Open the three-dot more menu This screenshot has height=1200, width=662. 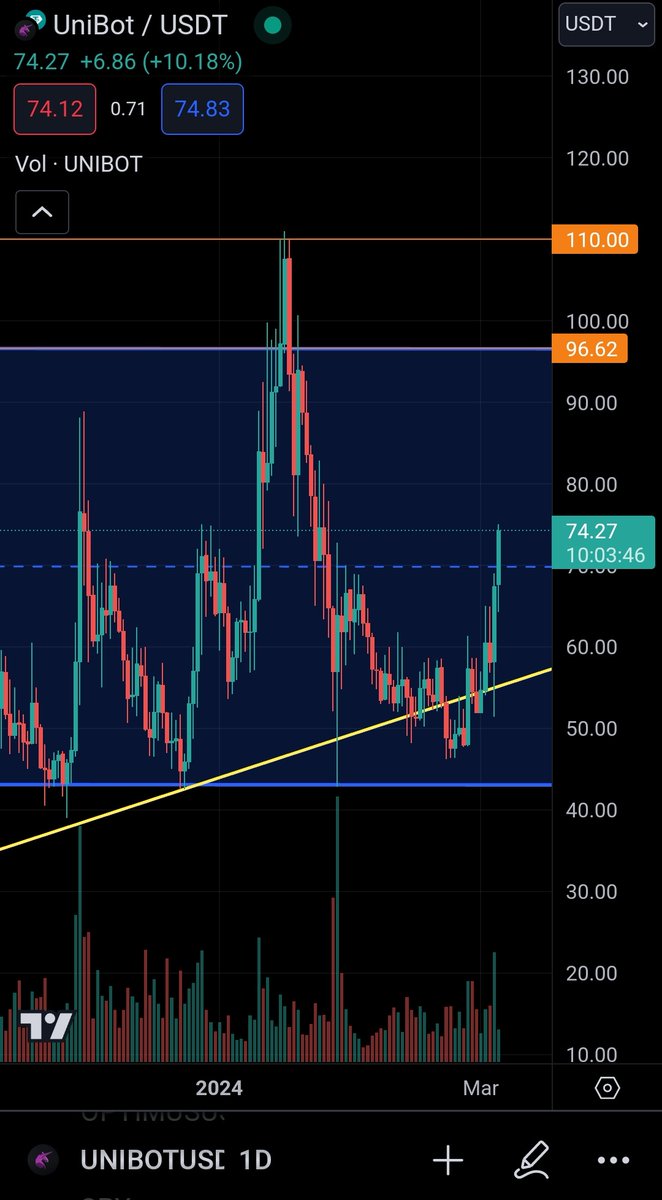(613, 1161)
